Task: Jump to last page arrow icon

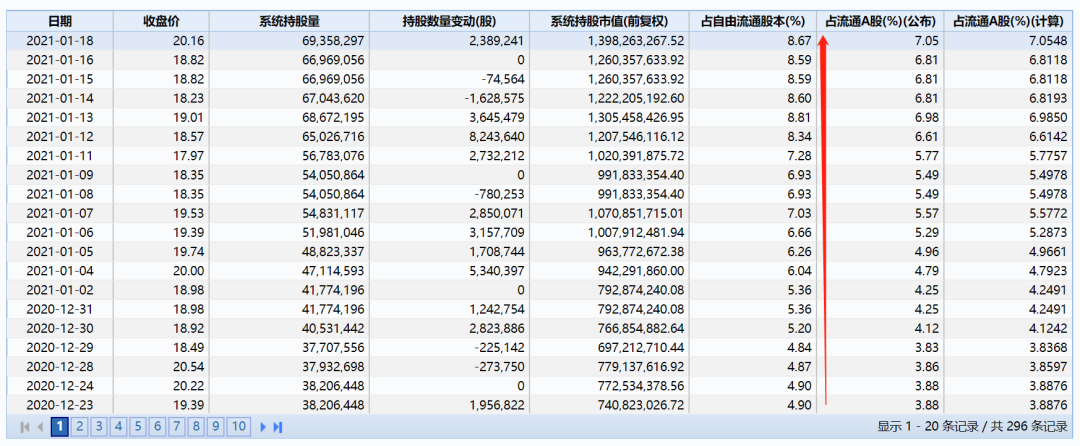Action: 278,427
